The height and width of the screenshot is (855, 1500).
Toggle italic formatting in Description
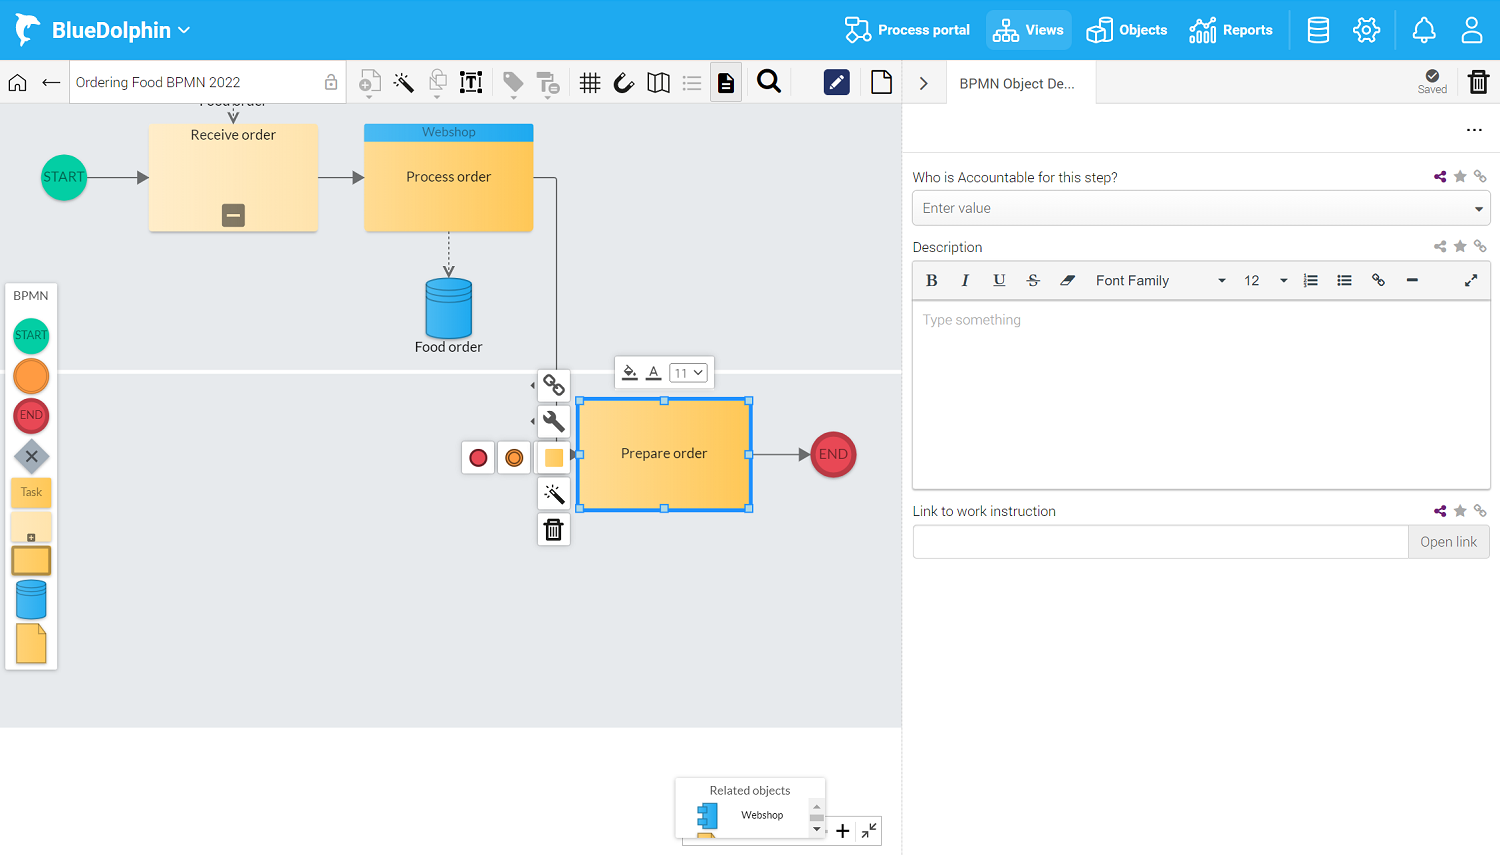(965, 281)
